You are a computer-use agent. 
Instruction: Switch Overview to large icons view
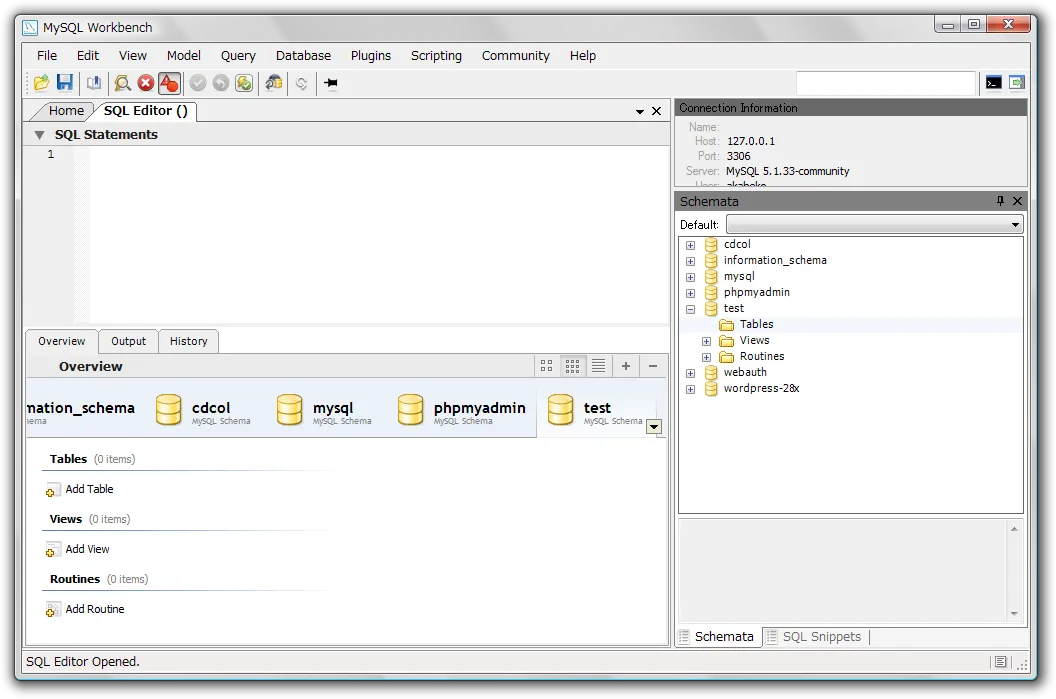point(546,366)
